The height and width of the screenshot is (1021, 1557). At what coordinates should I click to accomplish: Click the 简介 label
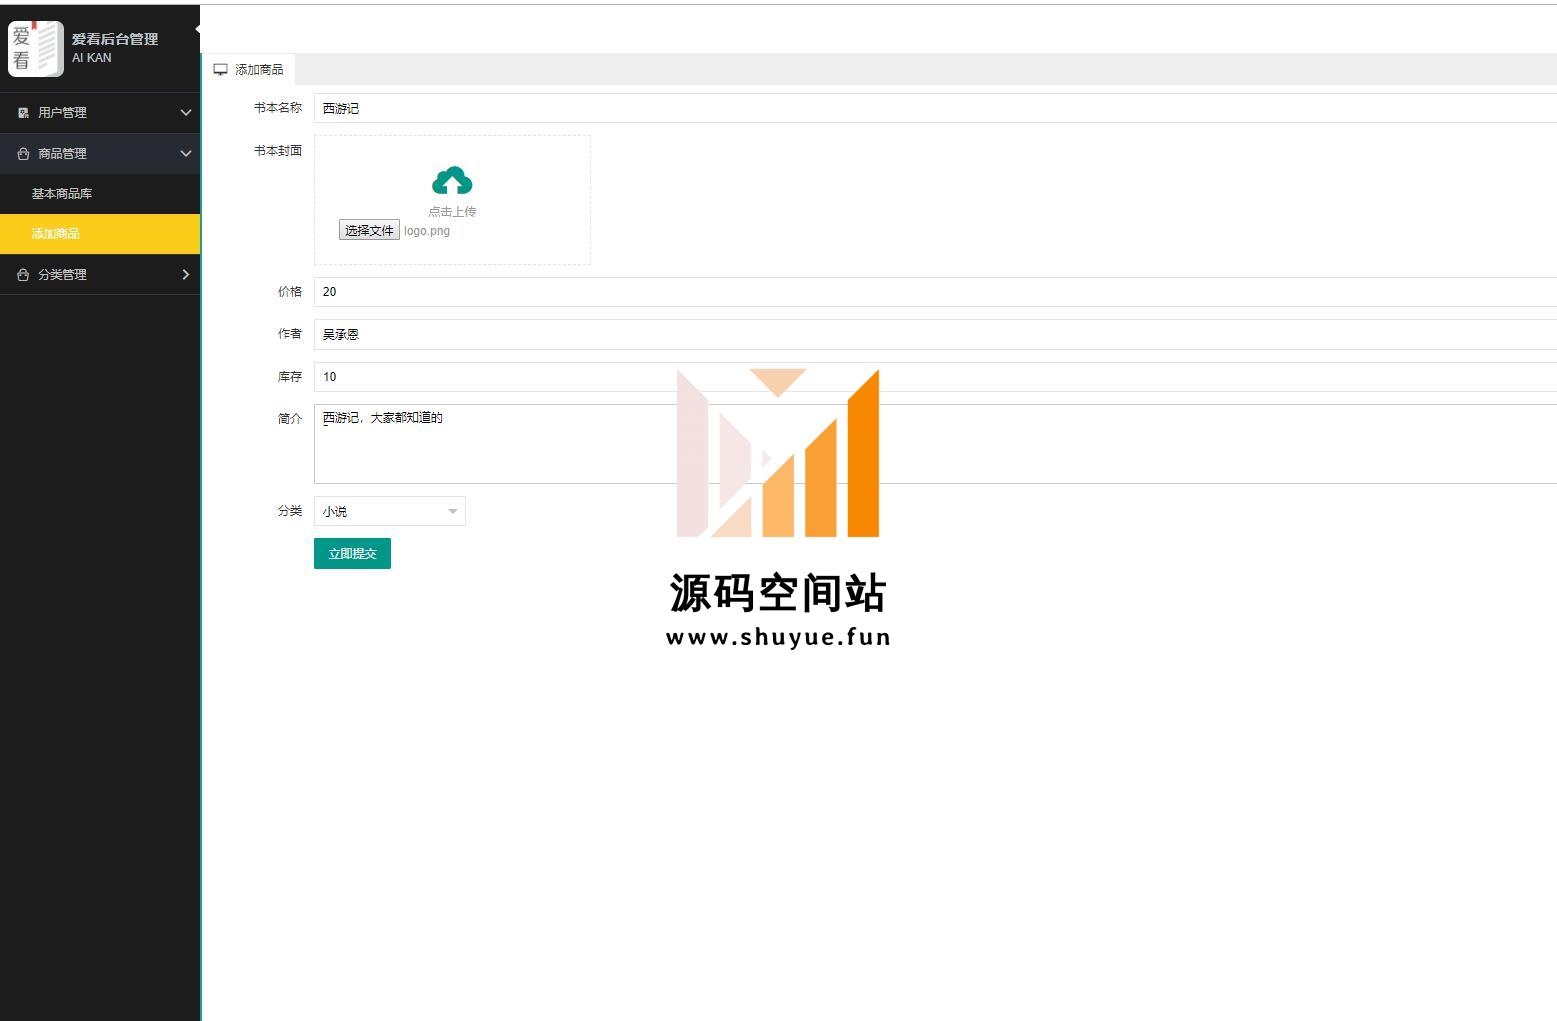pos(290,419)
